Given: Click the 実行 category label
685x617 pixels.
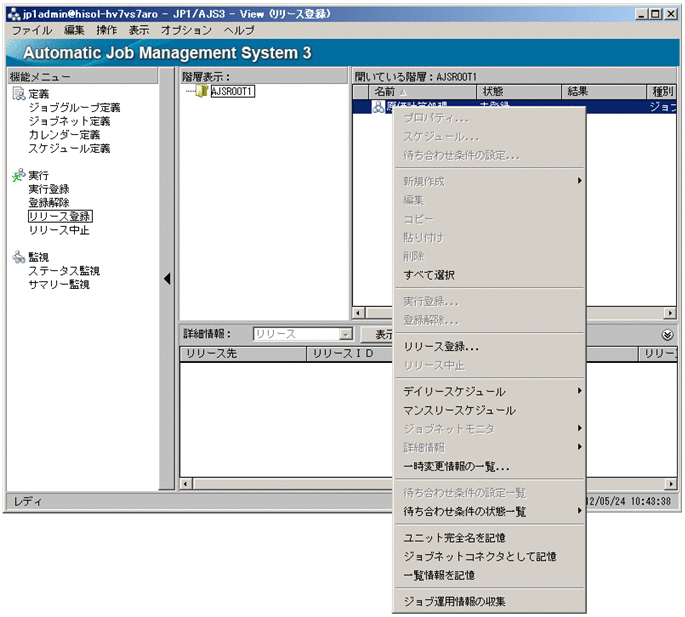Looking at the screenshot, I should coord(39,175).
